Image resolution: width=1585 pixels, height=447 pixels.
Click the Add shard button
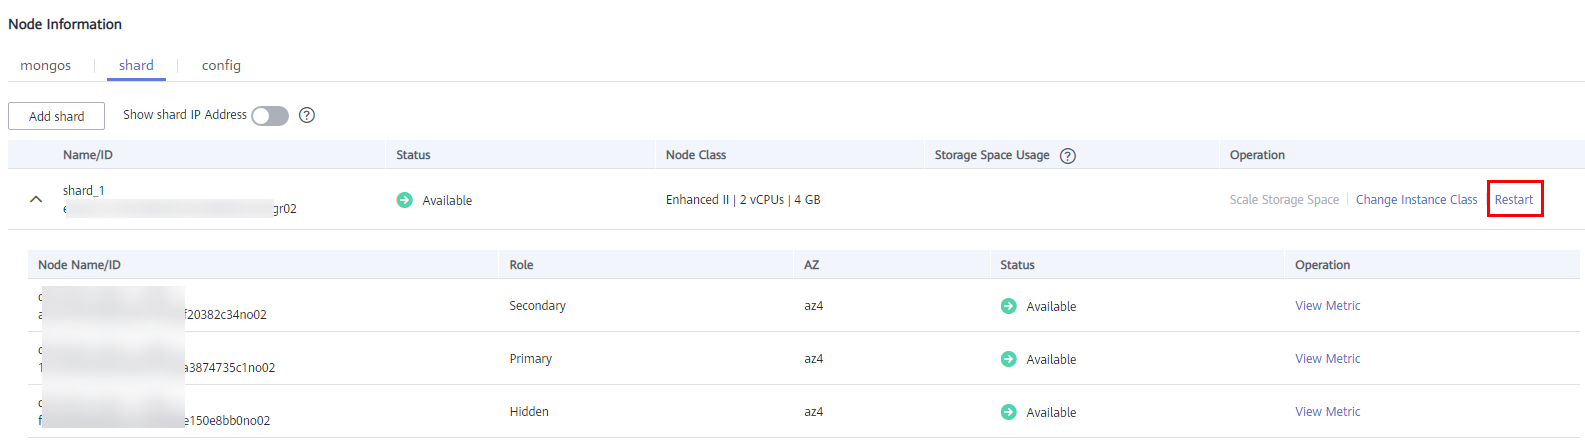[57, 116]
